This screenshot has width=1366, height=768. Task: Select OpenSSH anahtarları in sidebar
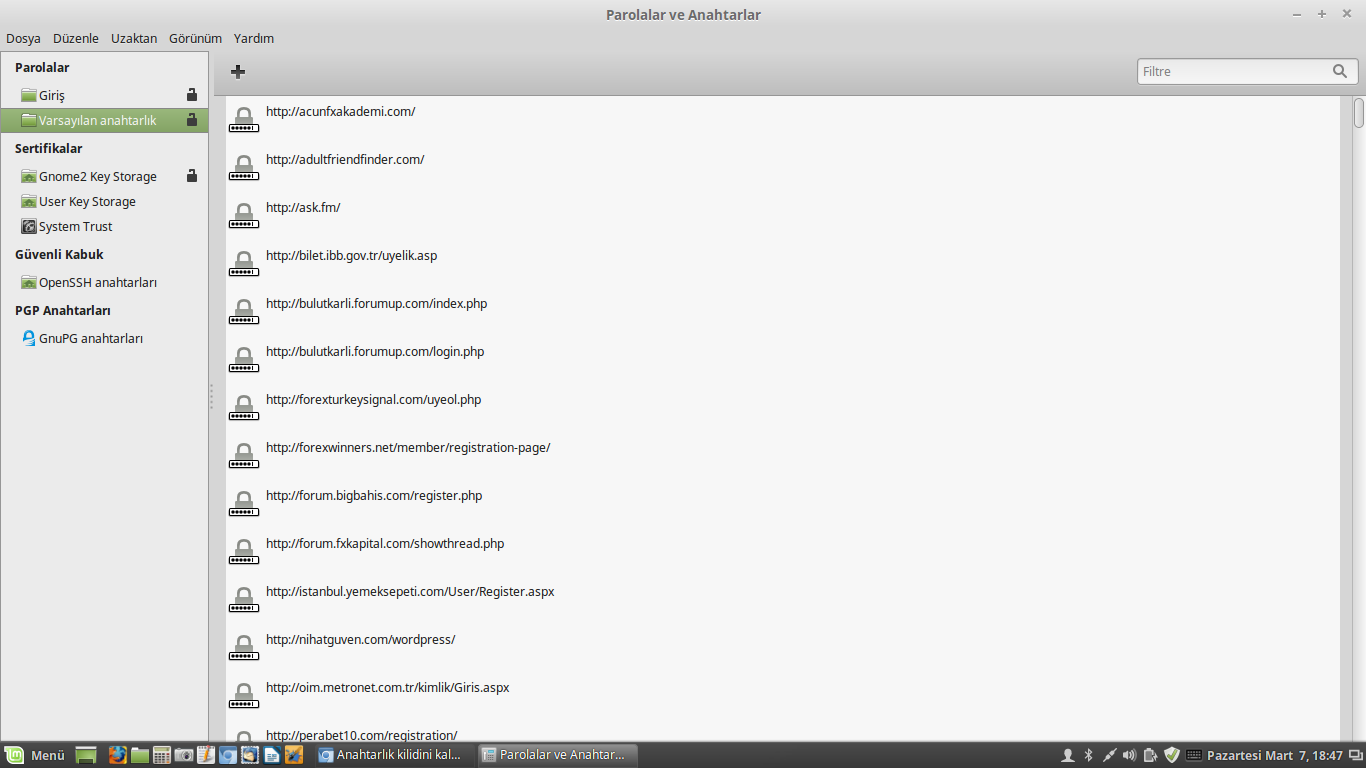[104, 282]
